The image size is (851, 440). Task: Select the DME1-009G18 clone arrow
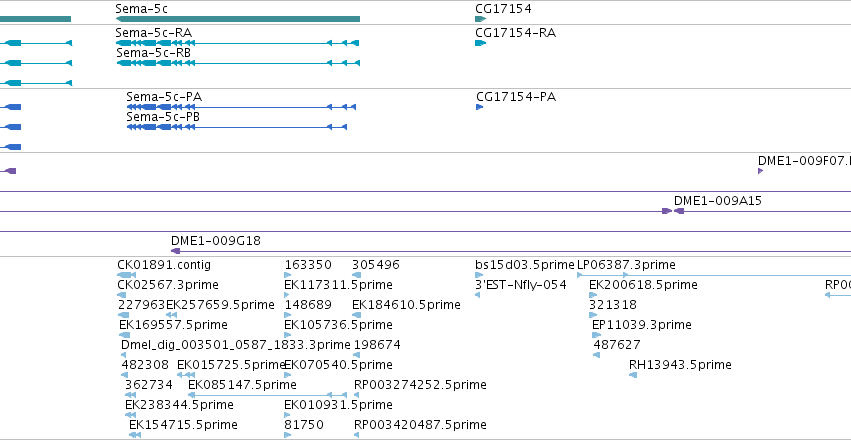click(175, 251)
